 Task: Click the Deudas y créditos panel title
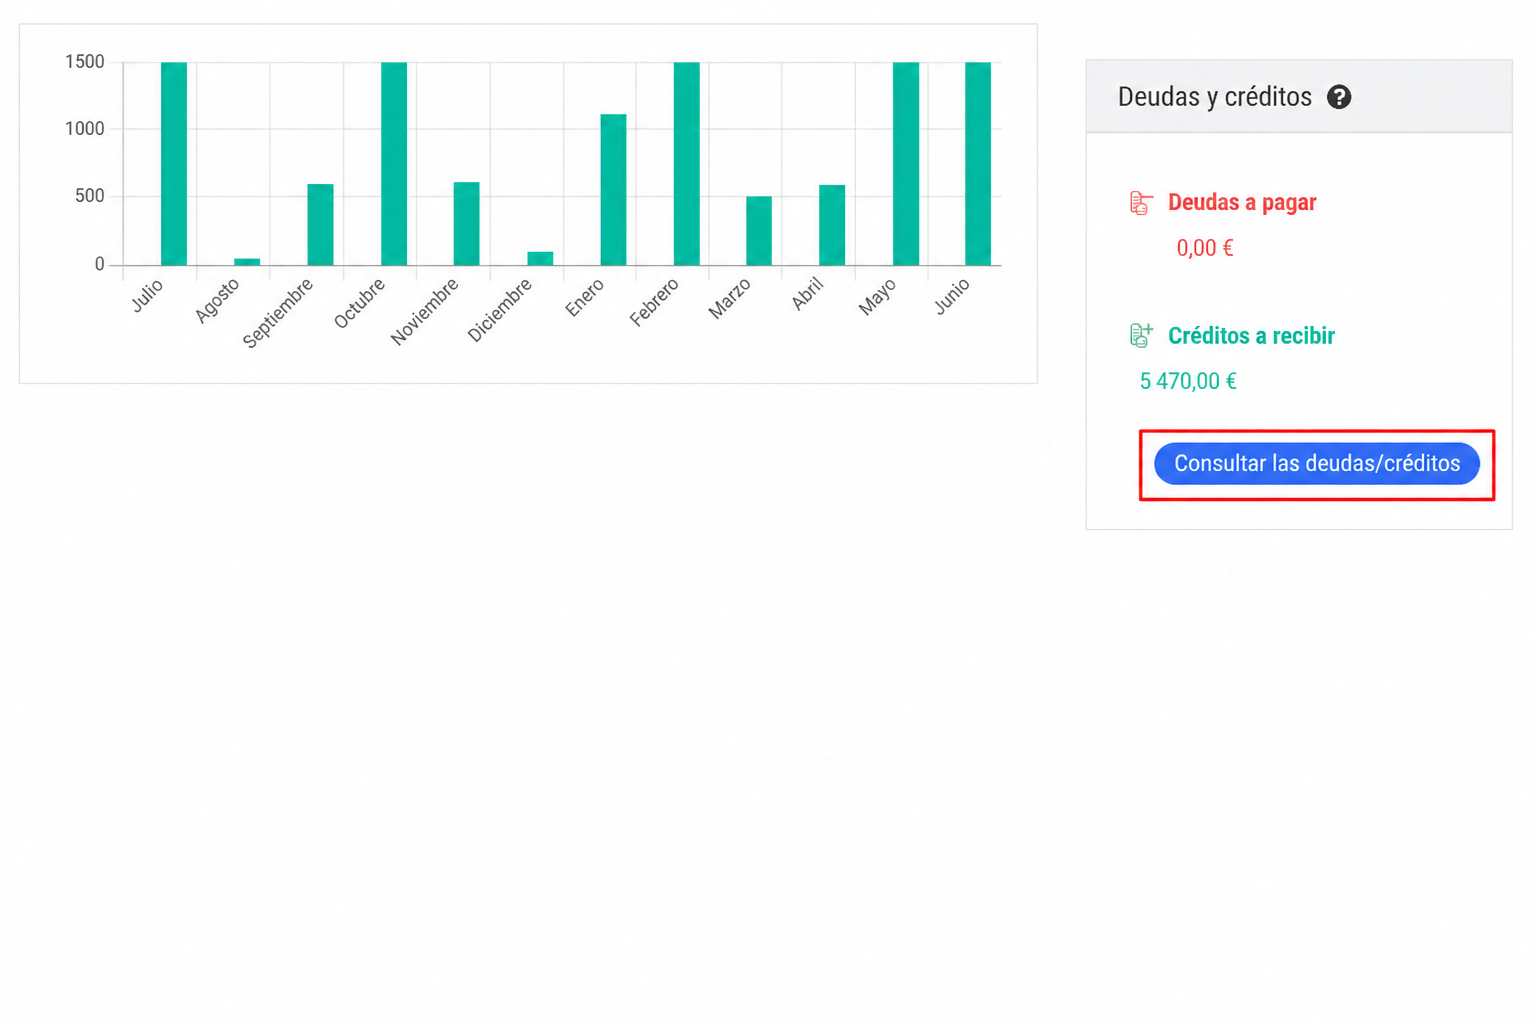(1214, 97)
